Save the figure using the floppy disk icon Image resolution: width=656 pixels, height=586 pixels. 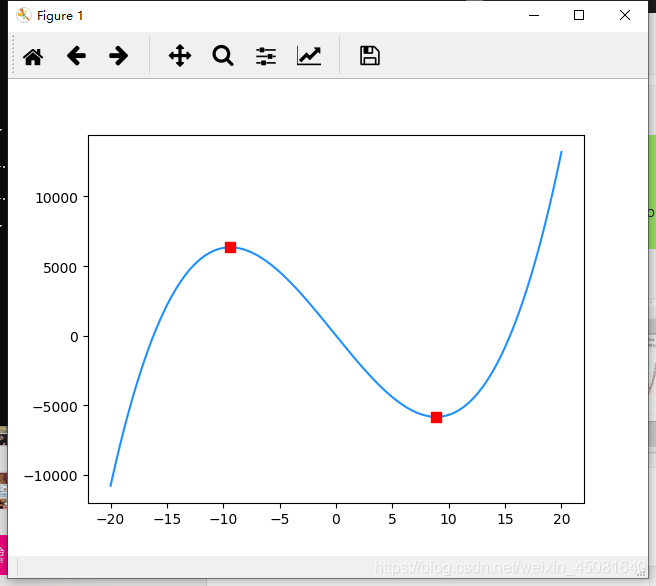pos(370,56)
